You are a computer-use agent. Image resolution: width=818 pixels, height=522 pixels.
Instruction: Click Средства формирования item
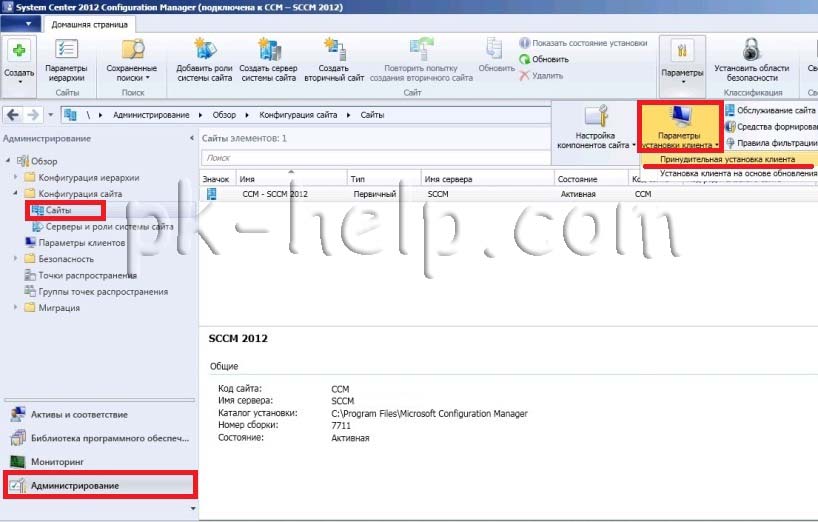[x=771, y=127]
